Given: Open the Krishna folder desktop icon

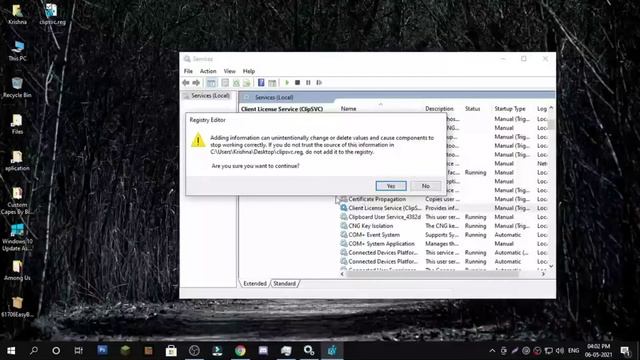Looking at the screenshot, I should 17,14.
